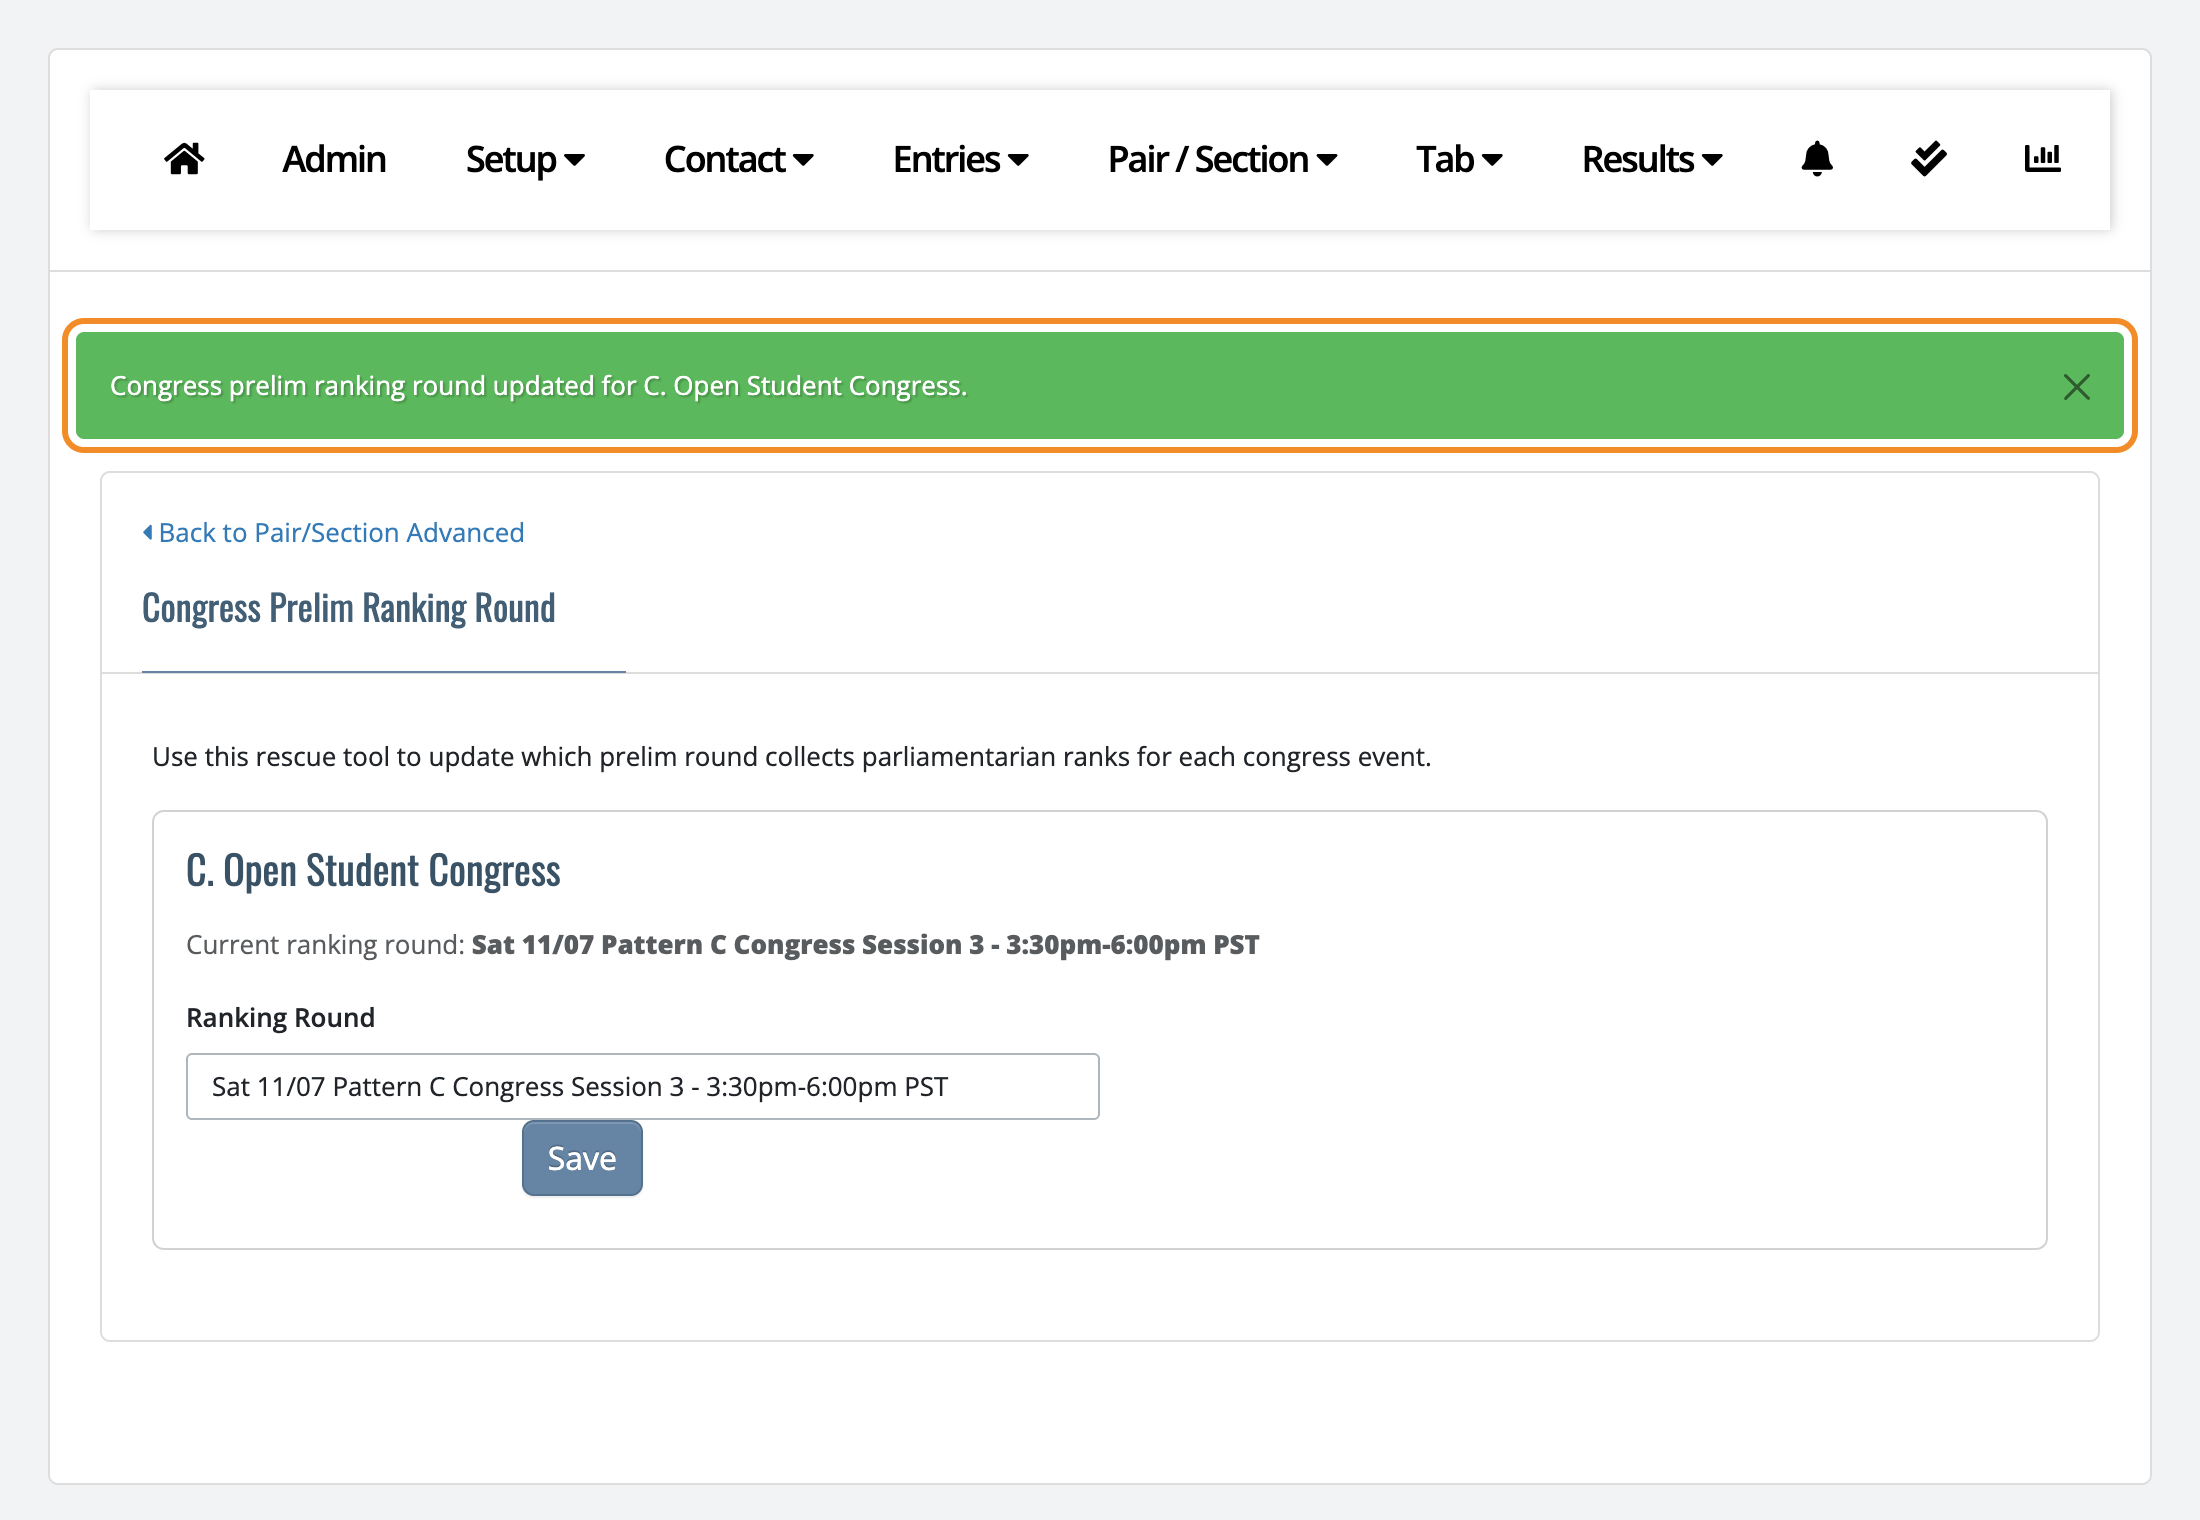Click the current ranking round bold text
The width and height of the screenshot is (2200, 1520).
point(865,945)
